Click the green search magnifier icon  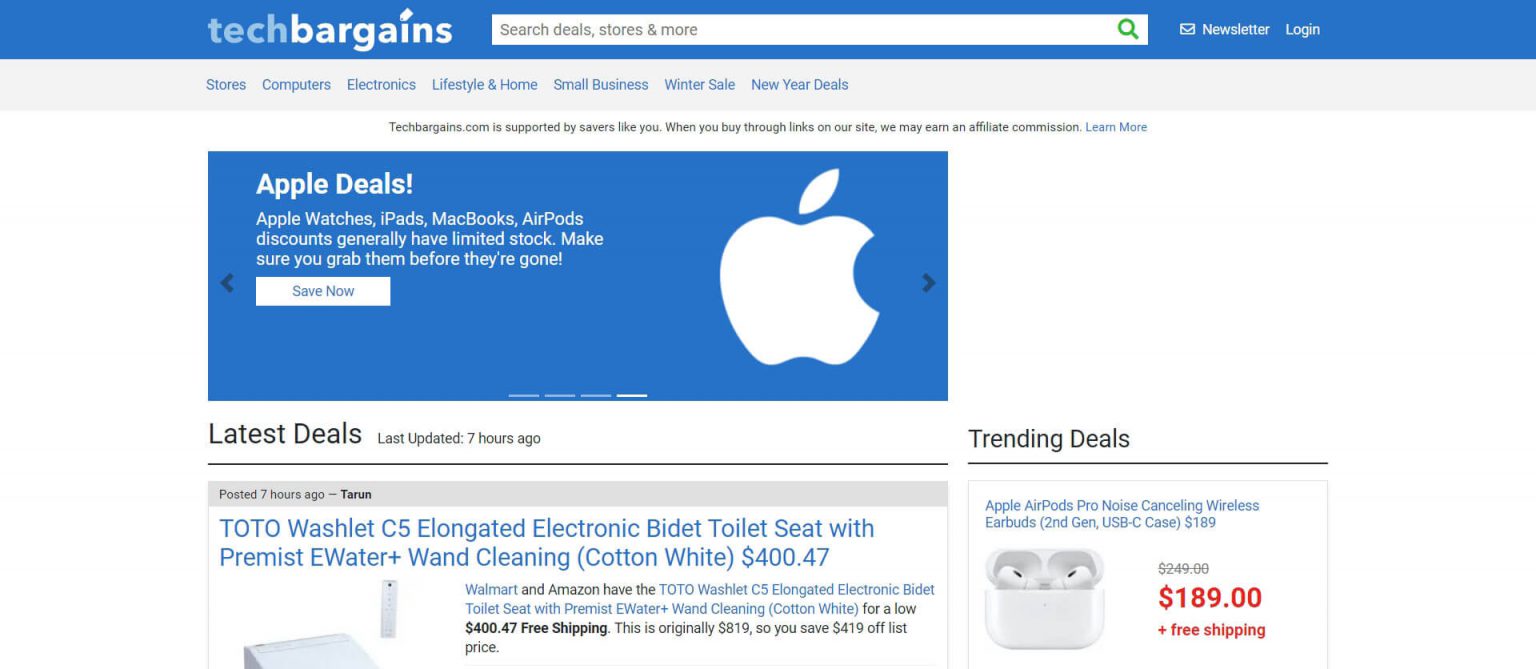click(x=1128, y=29)
